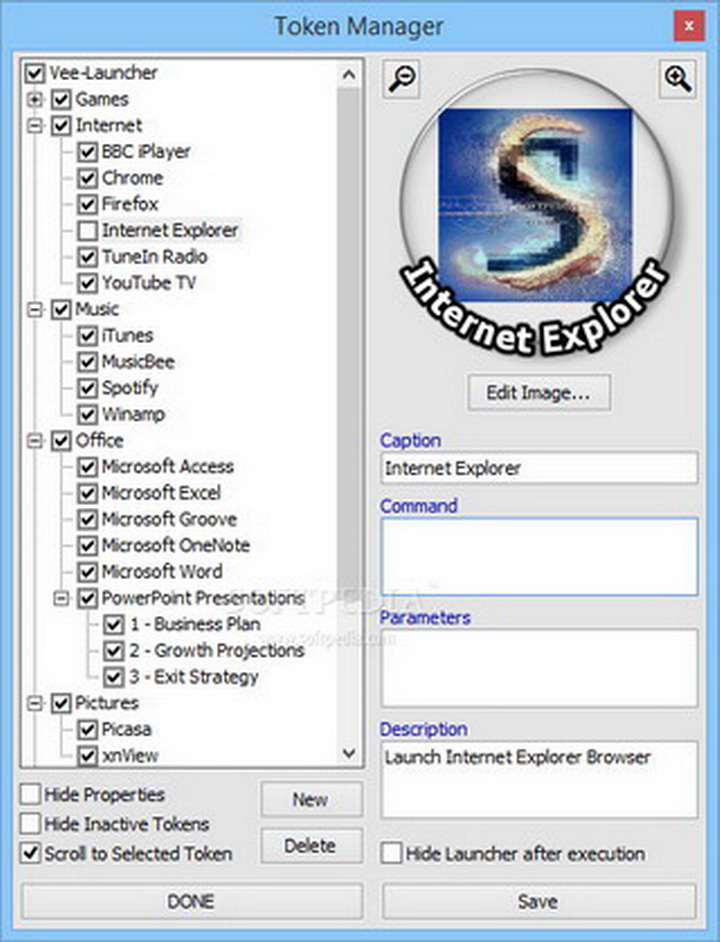The height and width of the screenshot is (942, 720).
Task: Select the 2 - Growth Projections item
Action: tap(216, 651)
